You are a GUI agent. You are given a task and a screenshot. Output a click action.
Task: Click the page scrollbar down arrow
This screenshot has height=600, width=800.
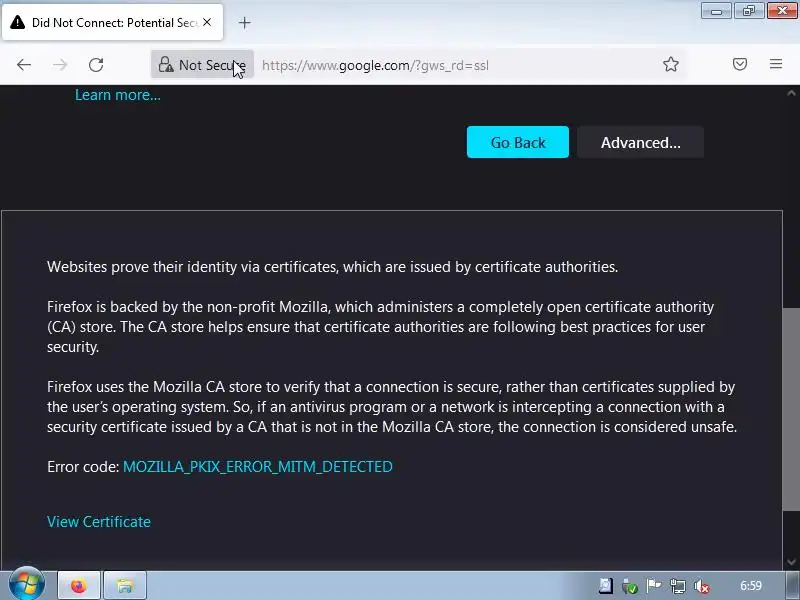(791, 562)
